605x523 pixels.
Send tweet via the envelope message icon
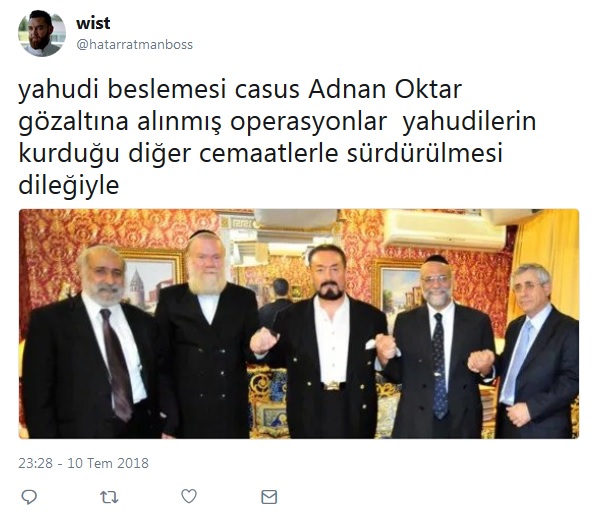pyautogui.click(x=269, y=497)
